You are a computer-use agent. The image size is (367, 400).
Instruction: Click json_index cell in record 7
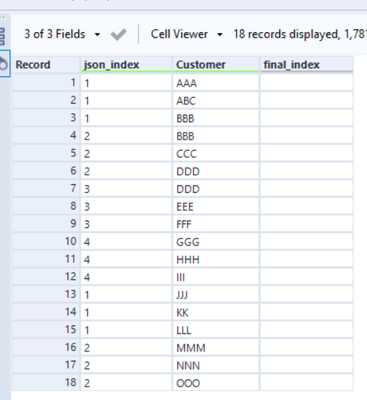[x=126, y=189]
